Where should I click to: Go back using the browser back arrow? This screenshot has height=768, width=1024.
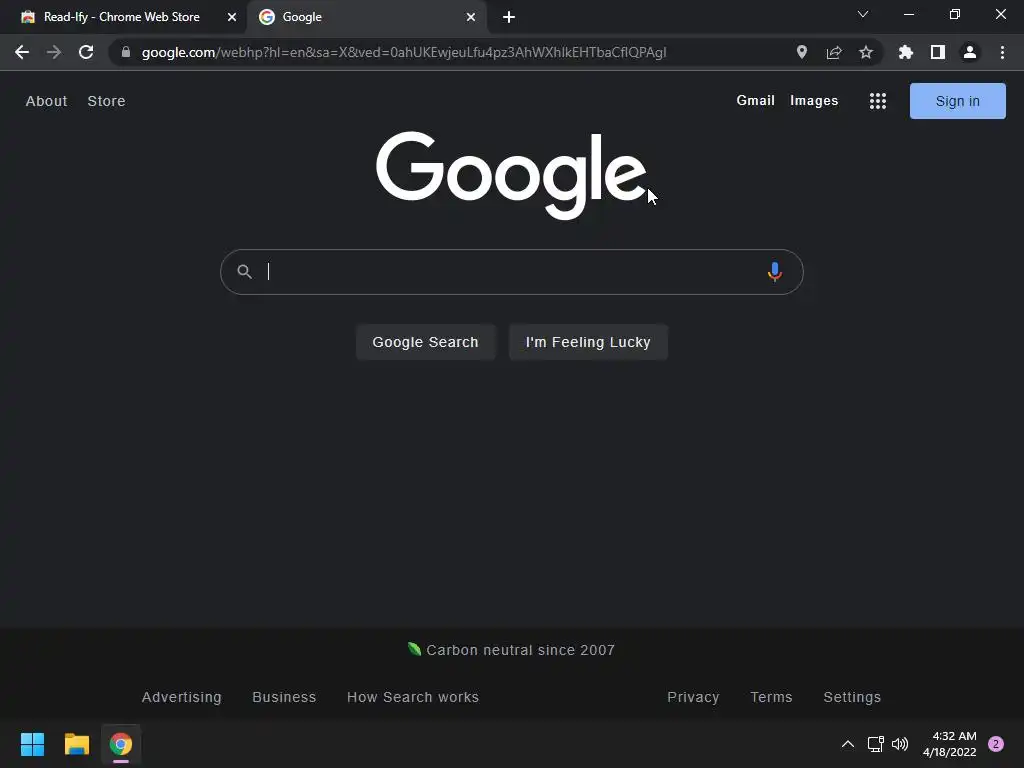click(22, 52)
